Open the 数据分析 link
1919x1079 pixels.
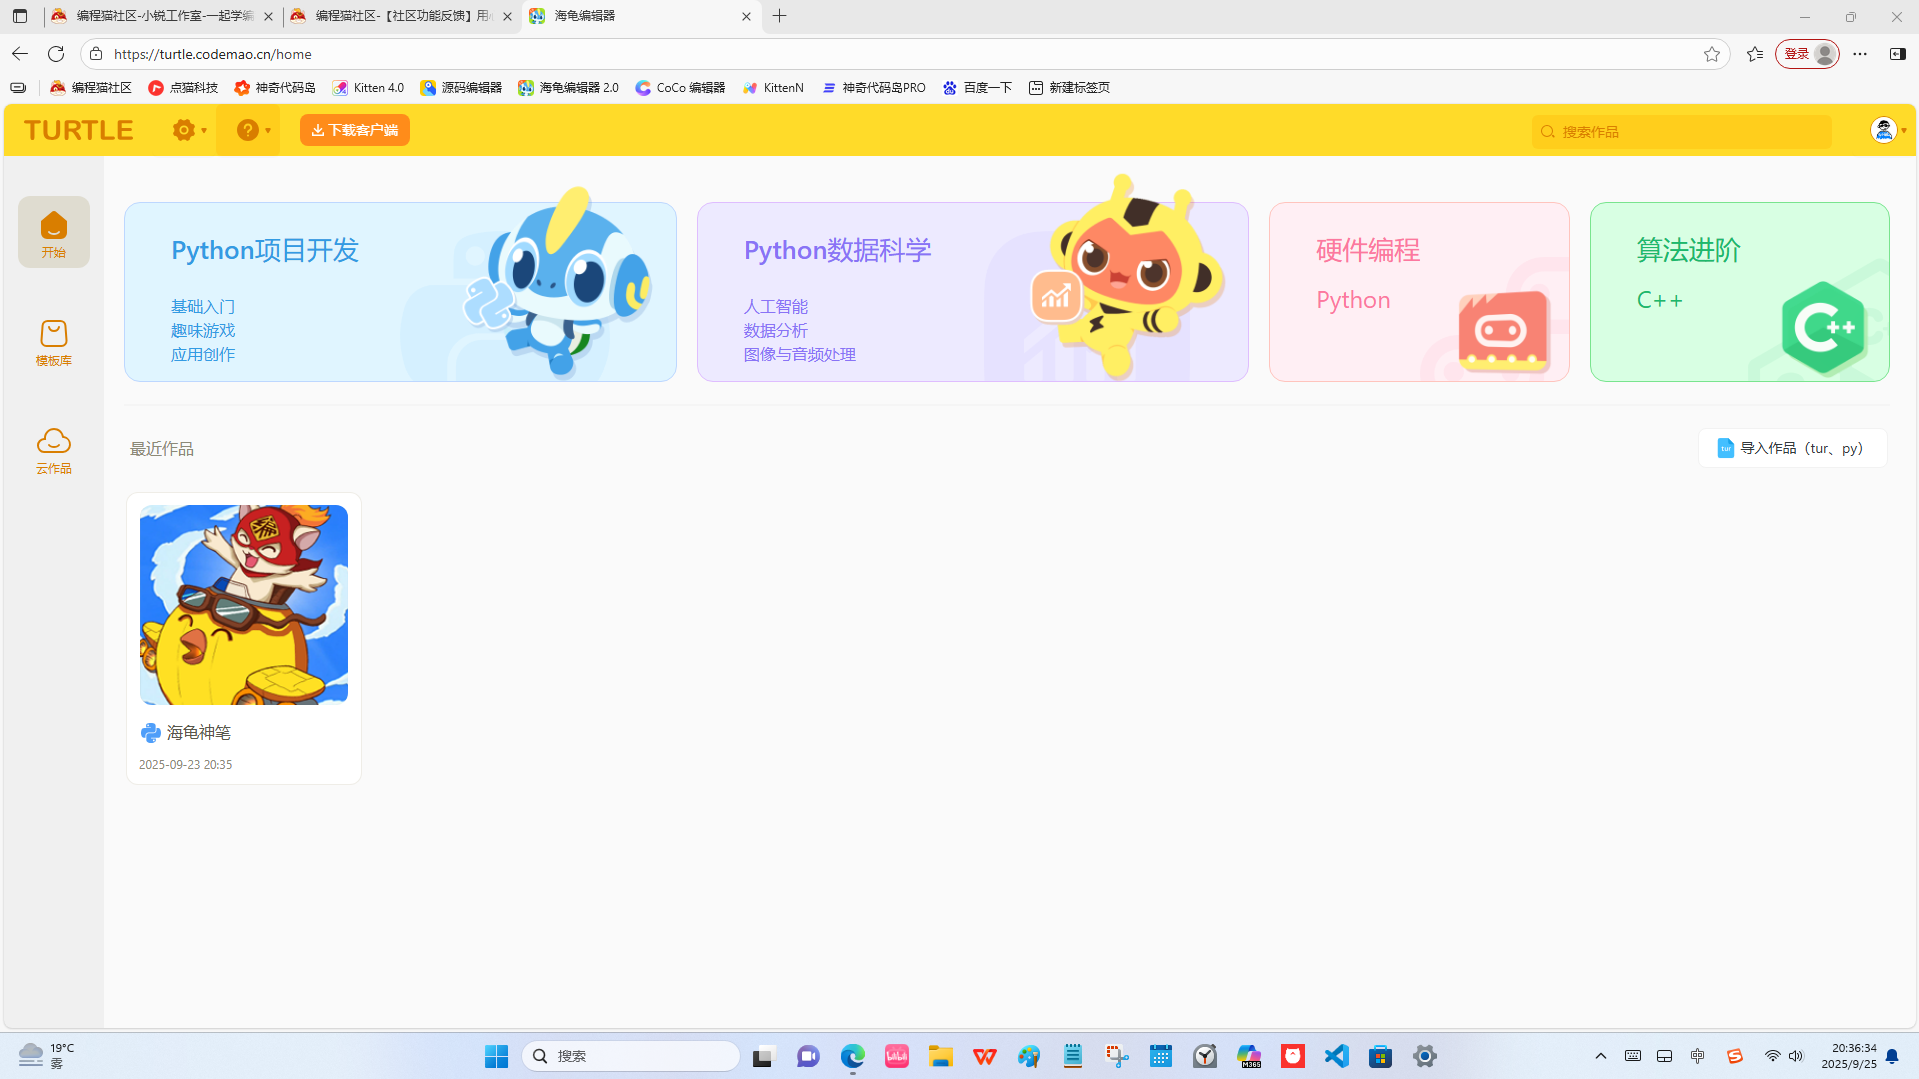point(776,331)
